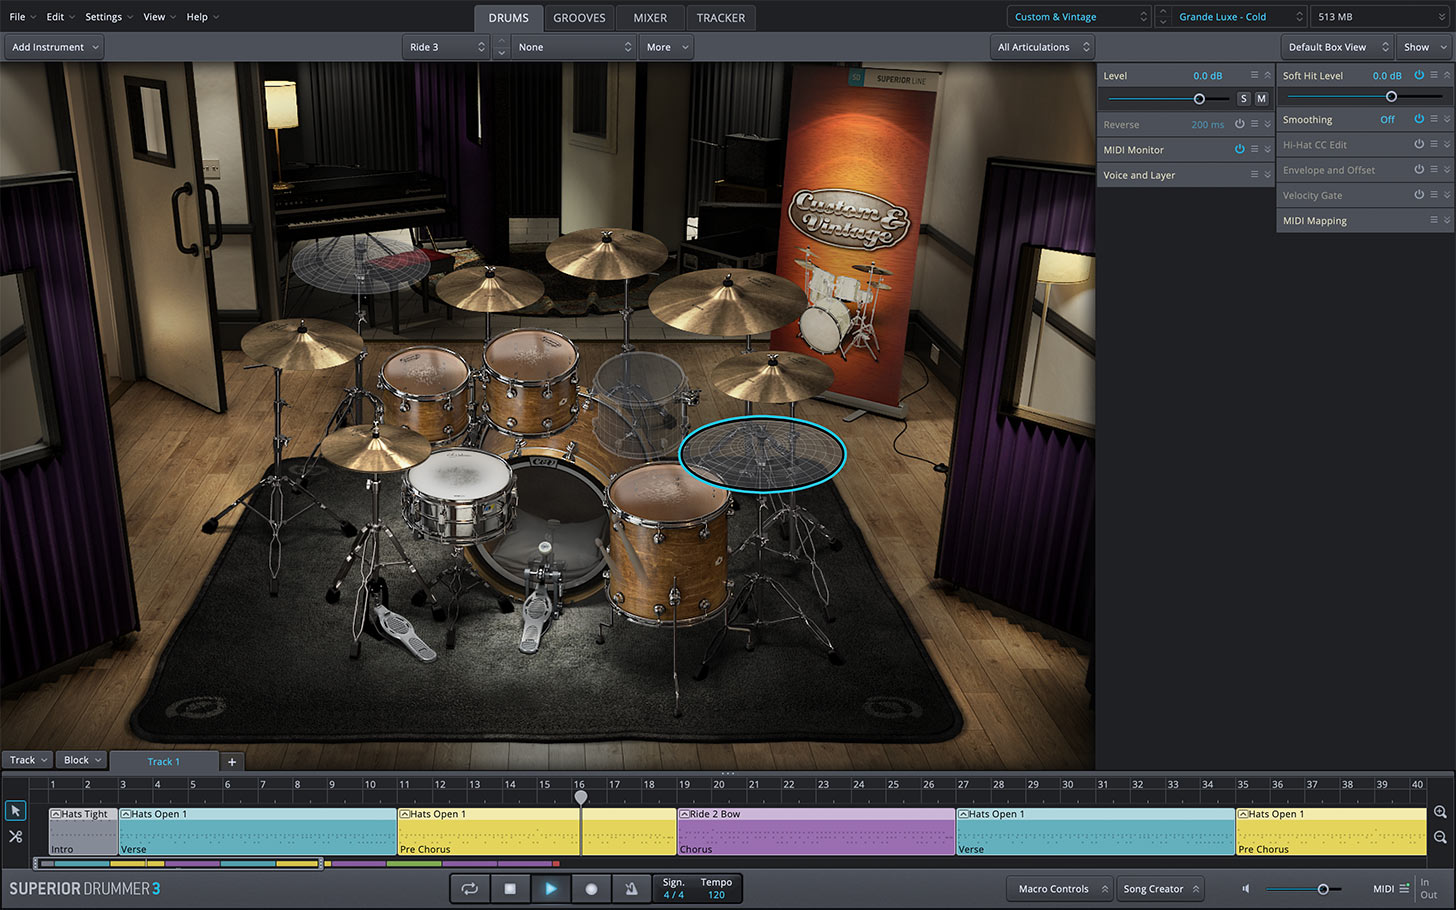Stop playback with the stop button
1456x910 pixels.
(x=510, y=888)
